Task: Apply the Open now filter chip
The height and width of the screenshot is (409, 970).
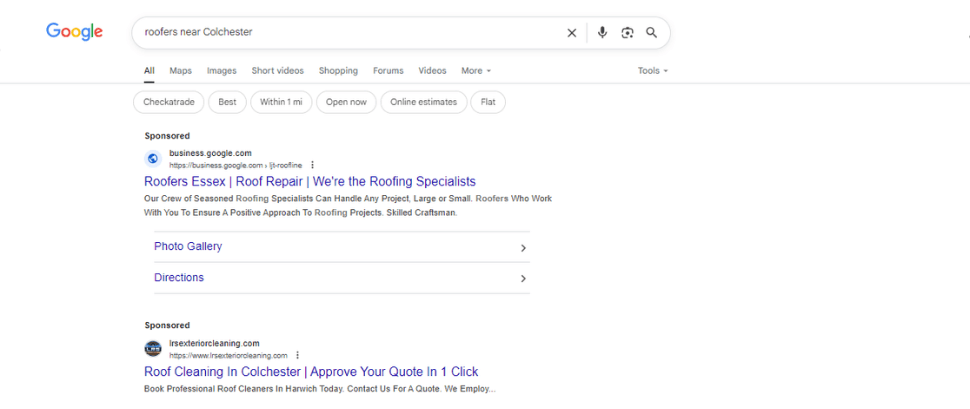Action: point(346,102)
